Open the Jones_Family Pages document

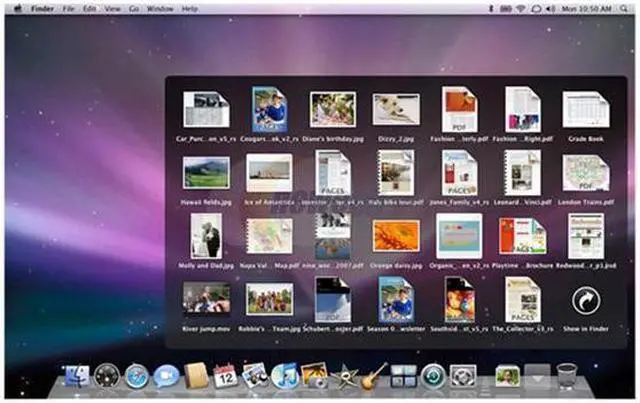pyautogui.click(x=459, y=173)
